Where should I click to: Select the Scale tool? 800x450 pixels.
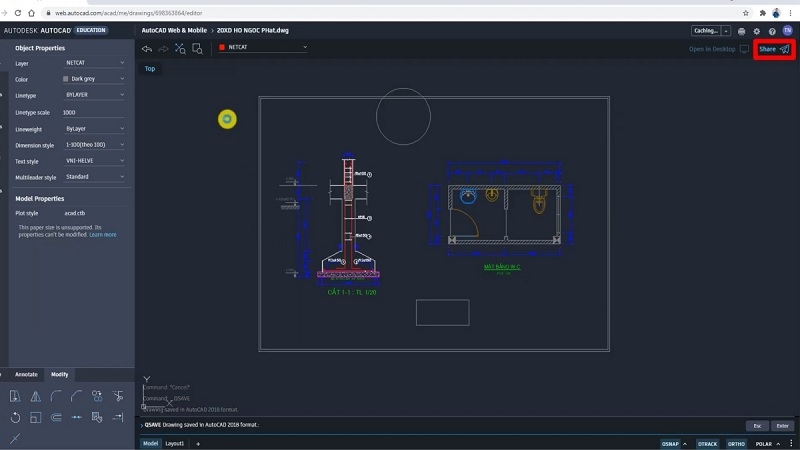pos(36,417)
